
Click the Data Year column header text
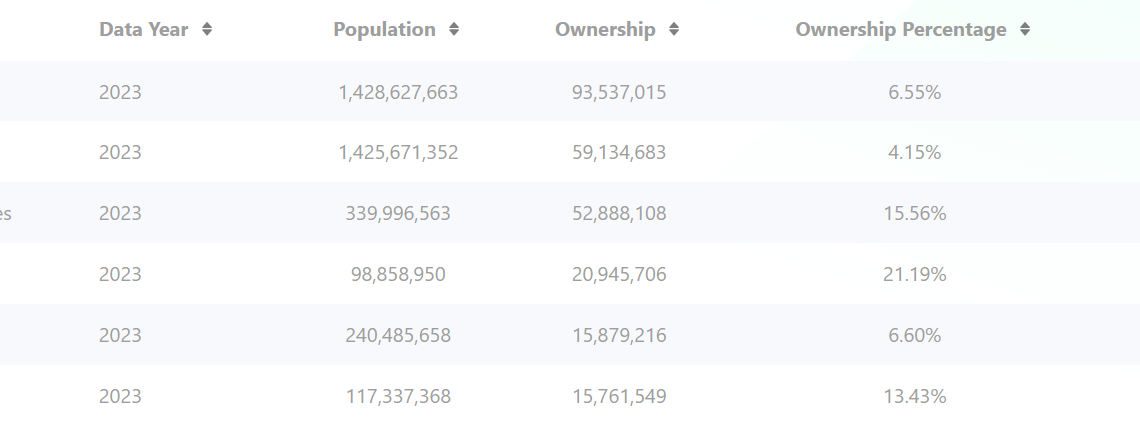tap(144, 30)
